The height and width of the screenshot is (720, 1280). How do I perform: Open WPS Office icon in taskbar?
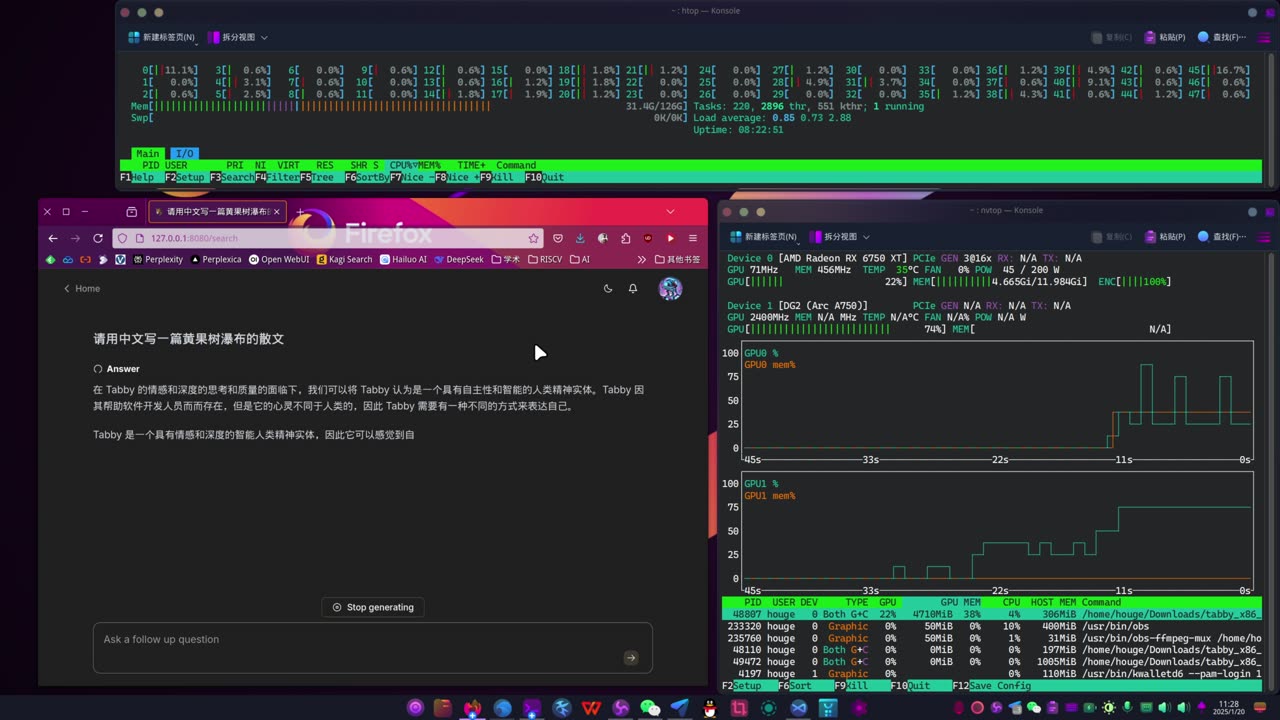(591, 708)
